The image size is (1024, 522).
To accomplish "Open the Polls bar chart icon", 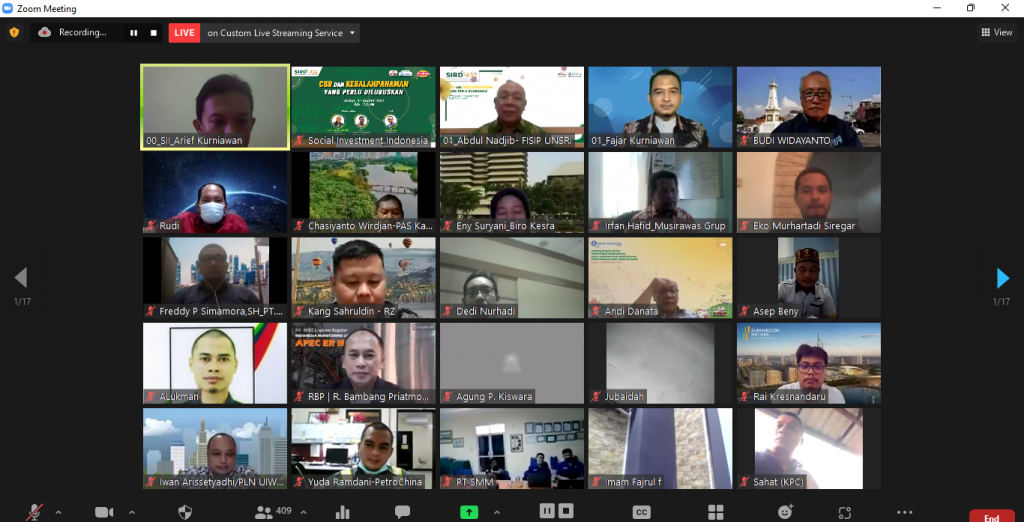I will coord(343,512).
